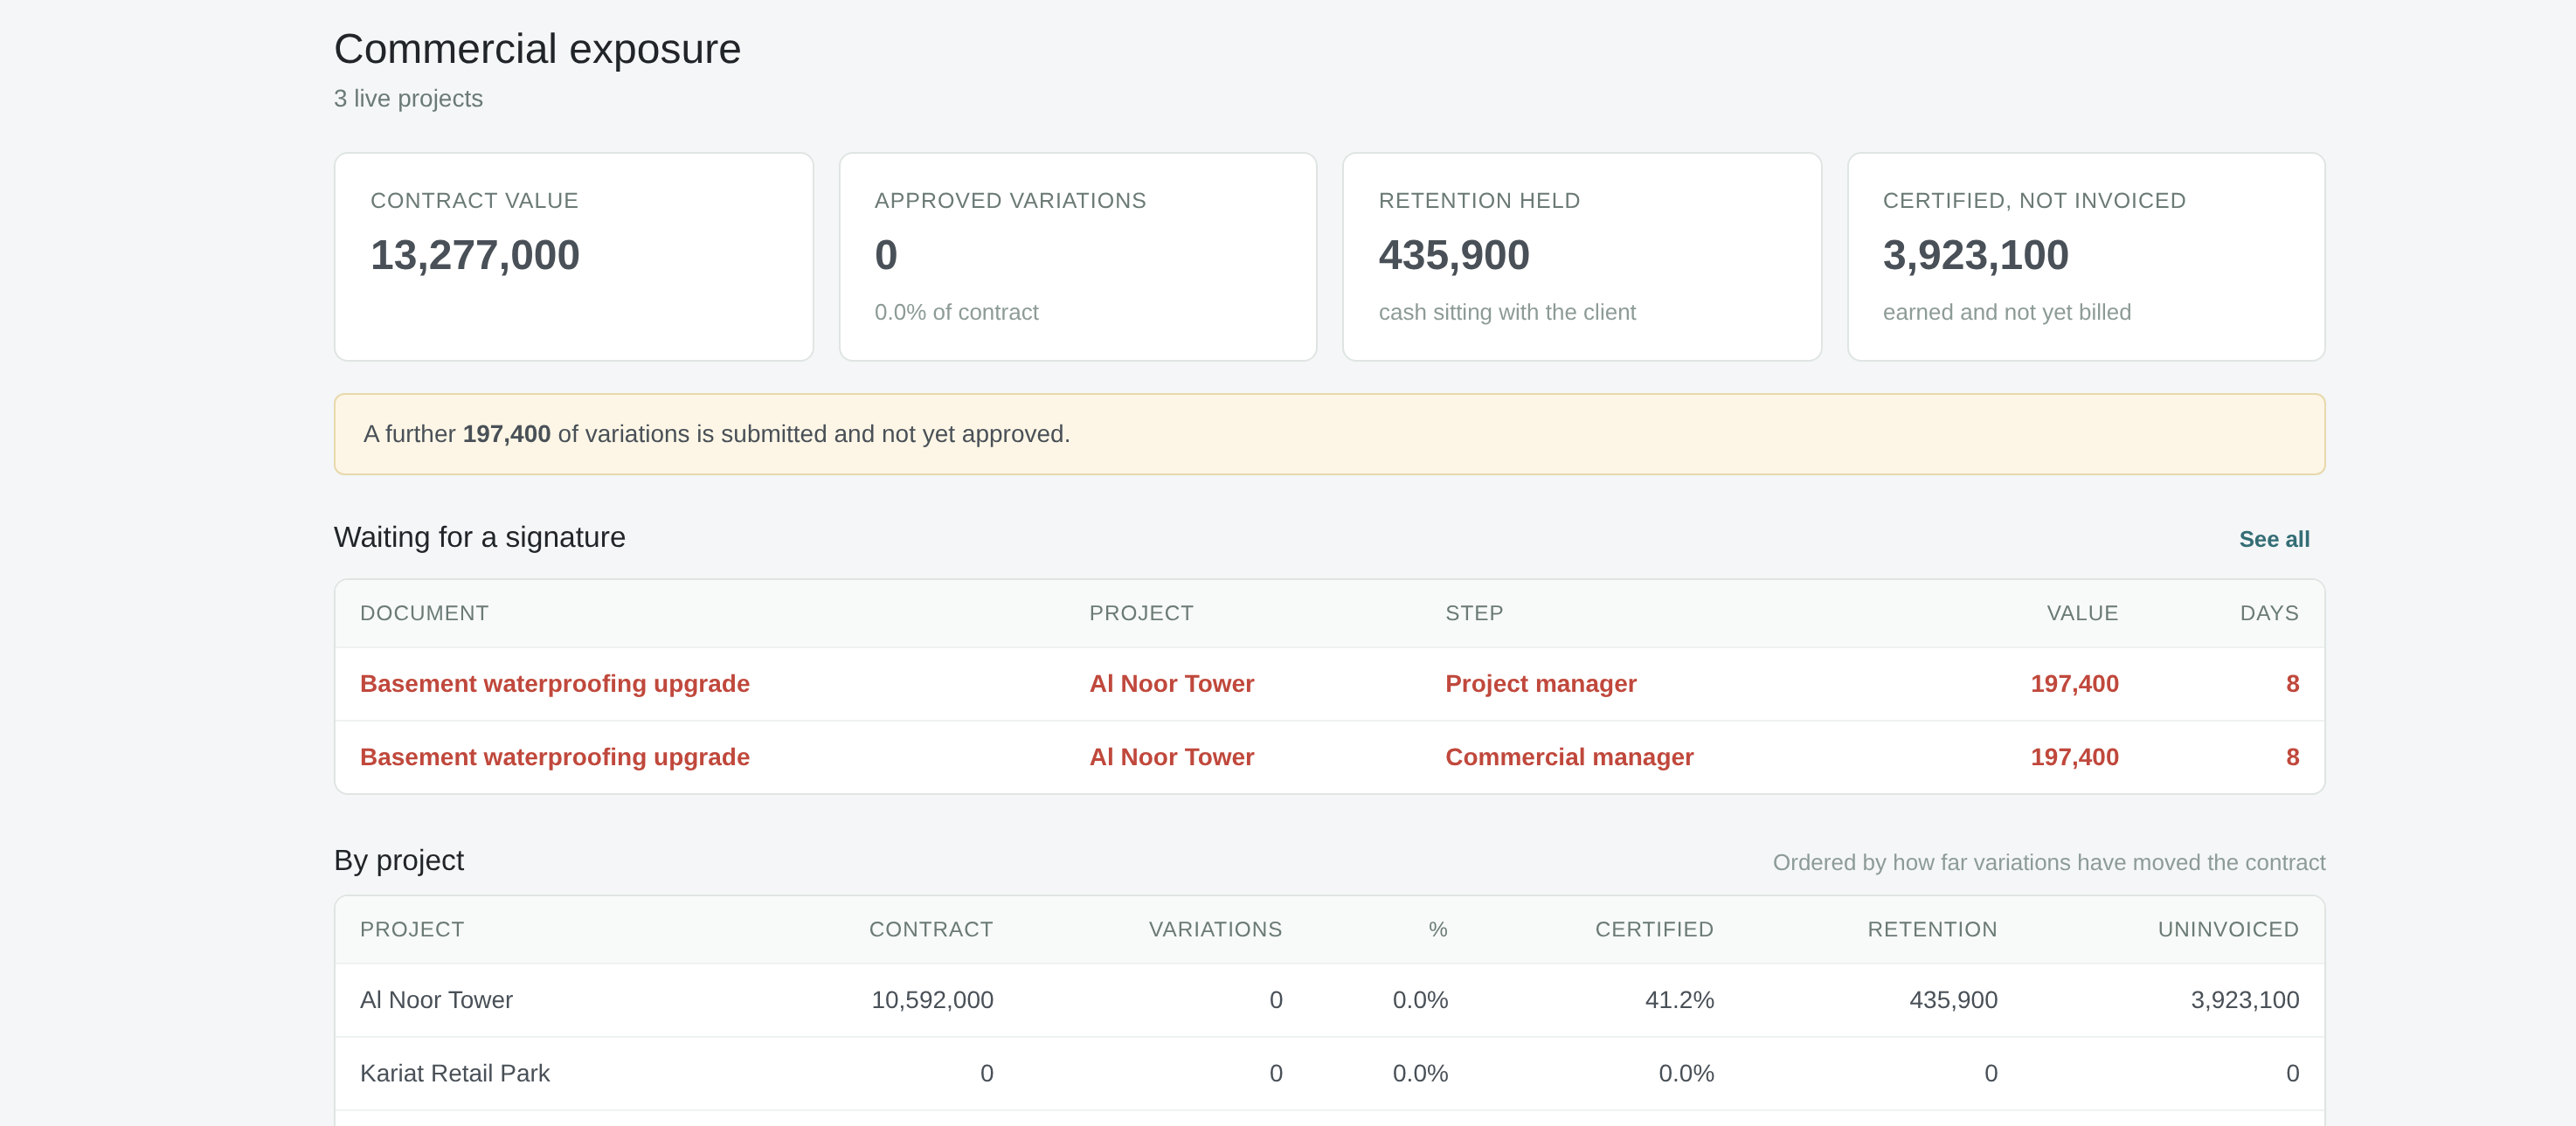Click contract value 10,592,000 for Al Noor Tower
This screenshot has width=2576, height=1126.
coord(932,1000)
